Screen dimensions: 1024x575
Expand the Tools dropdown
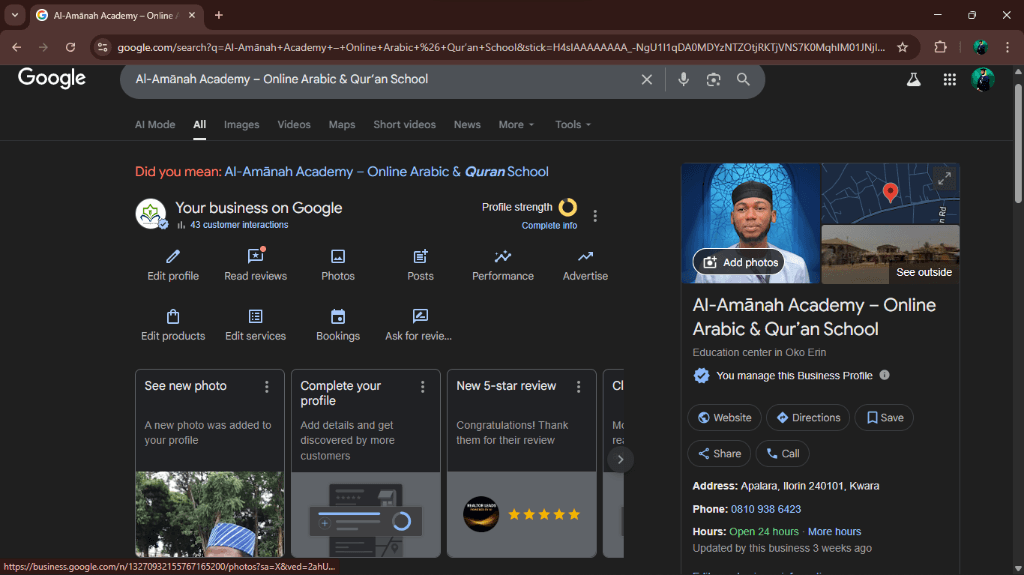pos(573,124)
